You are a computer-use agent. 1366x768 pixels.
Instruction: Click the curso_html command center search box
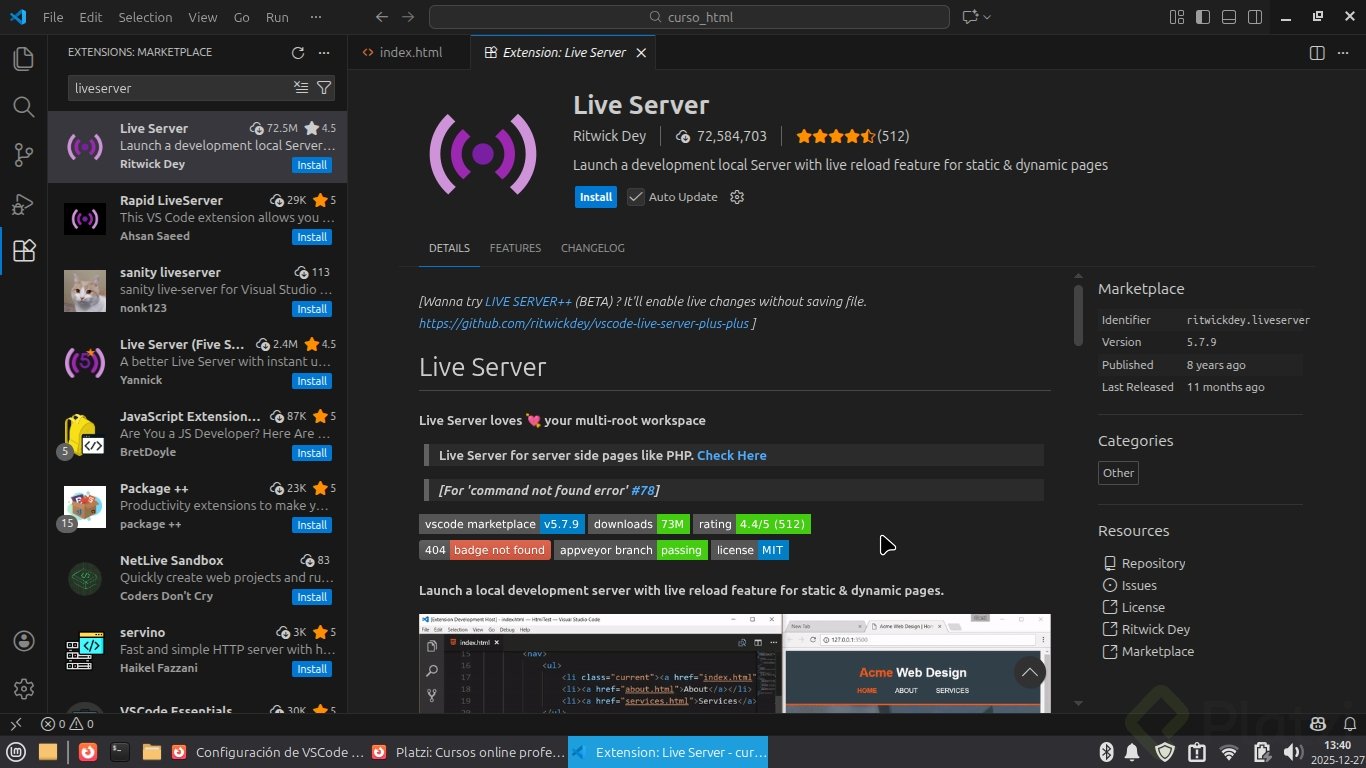click(x=689, y=17)
